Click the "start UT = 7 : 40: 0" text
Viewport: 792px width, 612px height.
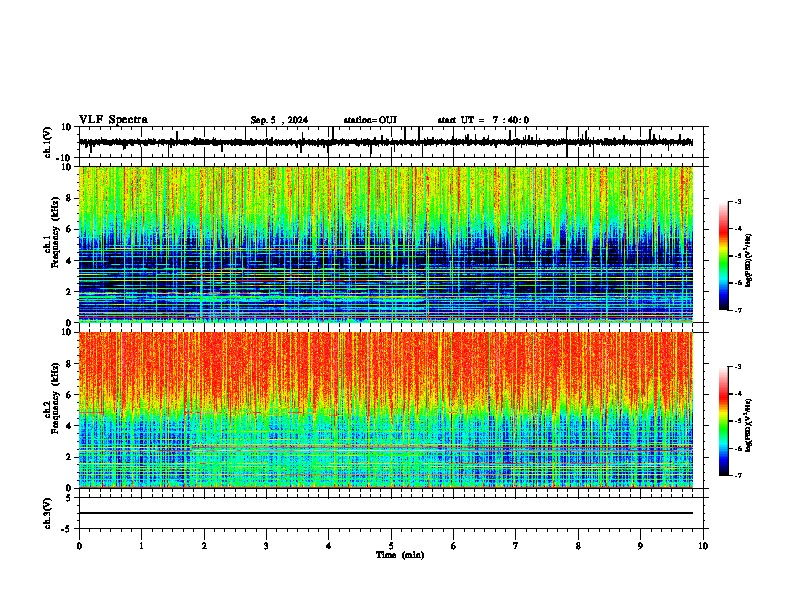(483, 120)
